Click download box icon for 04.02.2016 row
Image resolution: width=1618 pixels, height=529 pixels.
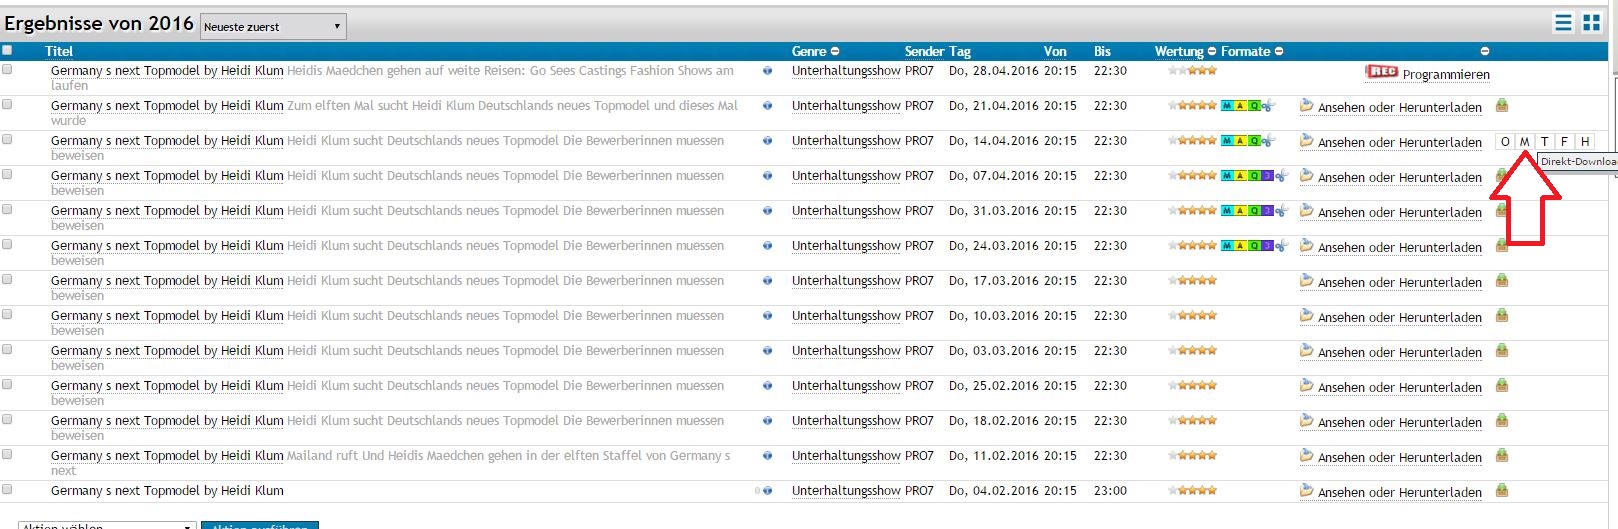tap(1501, 491)
